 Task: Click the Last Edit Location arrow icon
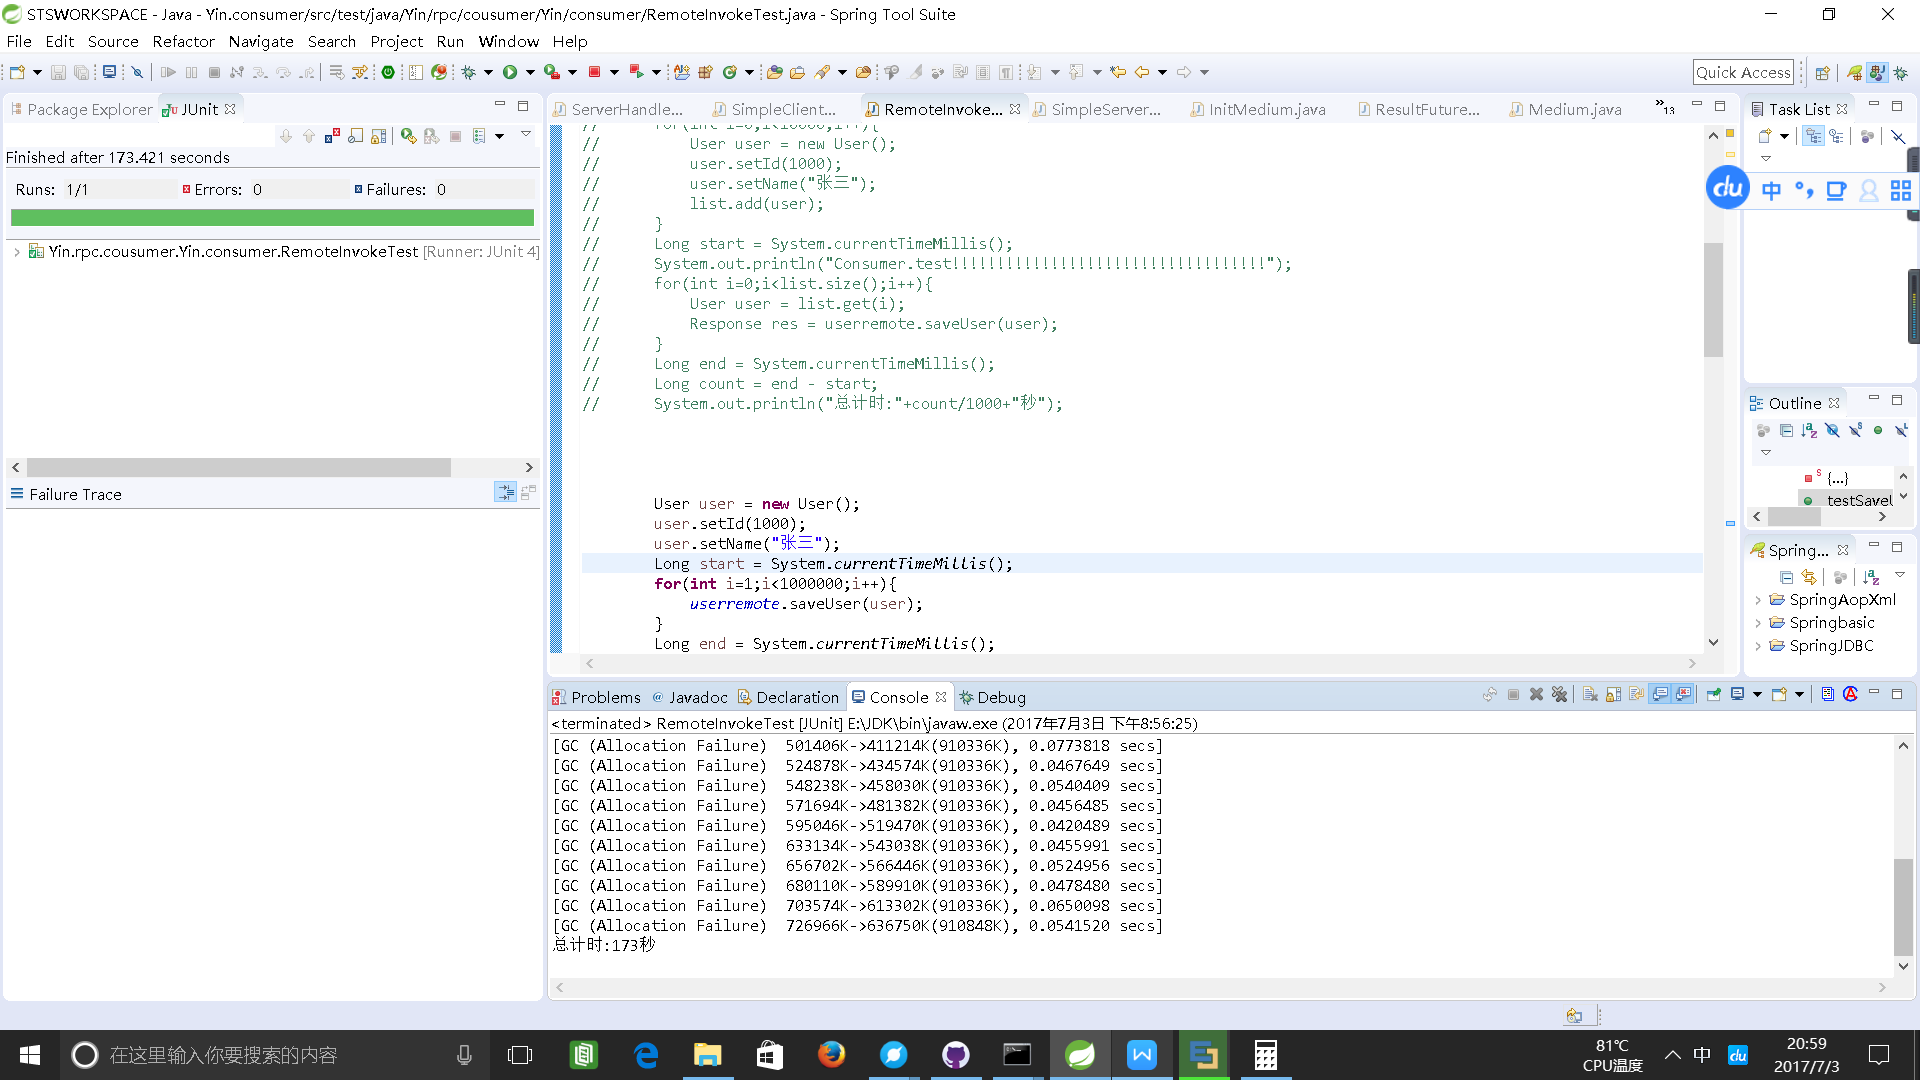click(x=1118, y=72)
